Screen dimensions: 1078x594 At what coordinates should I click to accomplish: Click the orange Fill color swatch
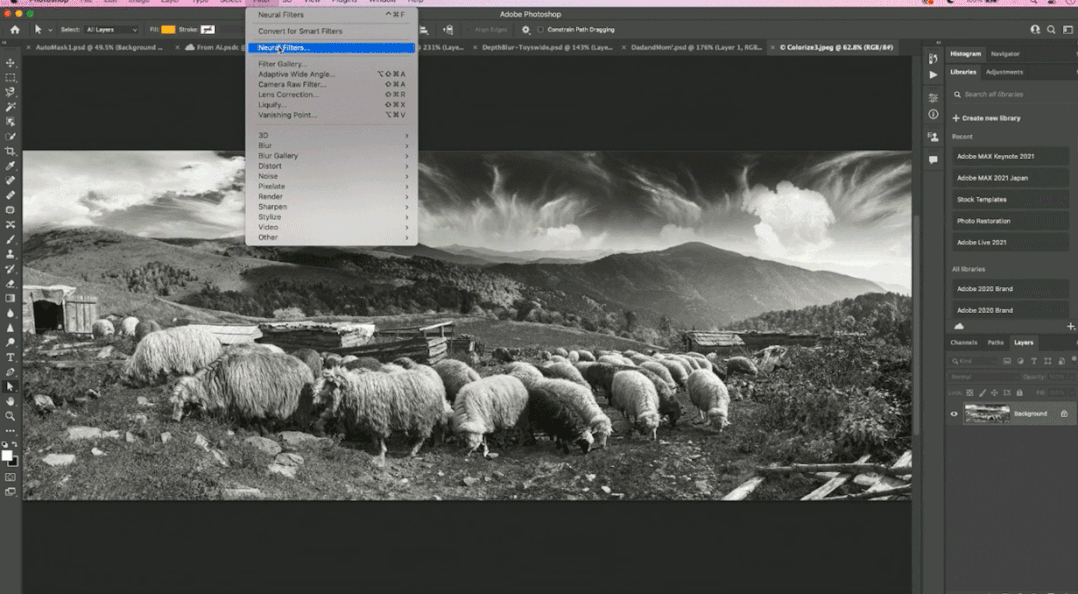[168, 30]
